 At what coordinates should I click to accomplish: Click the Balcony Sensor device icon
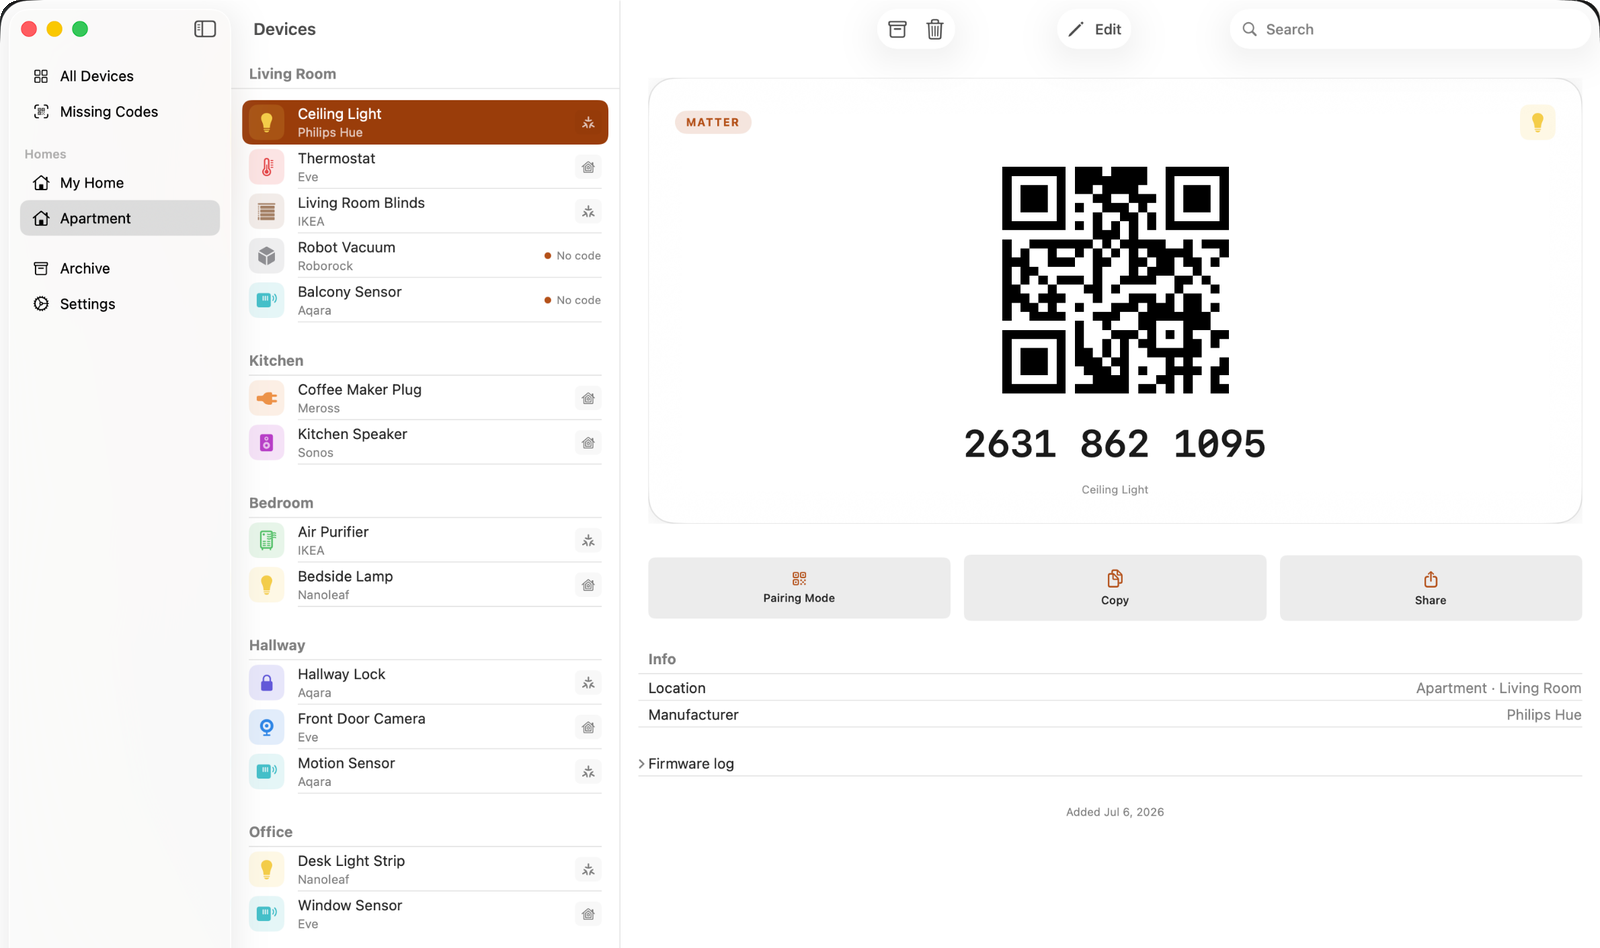(x=266, y=300)
